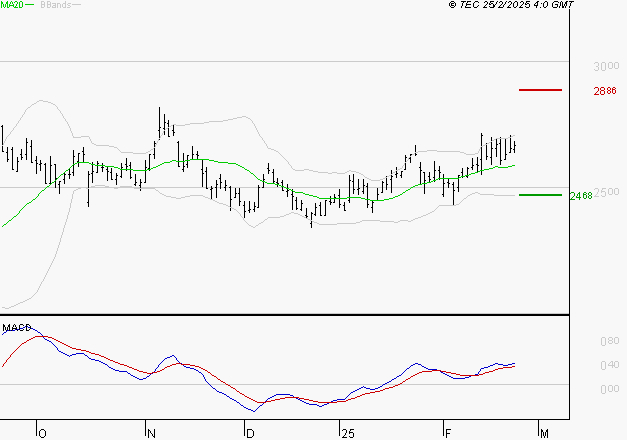This screenshot has width=627, height=440.
Task: Click the MA20 legend label
Action: pos(12,5)
